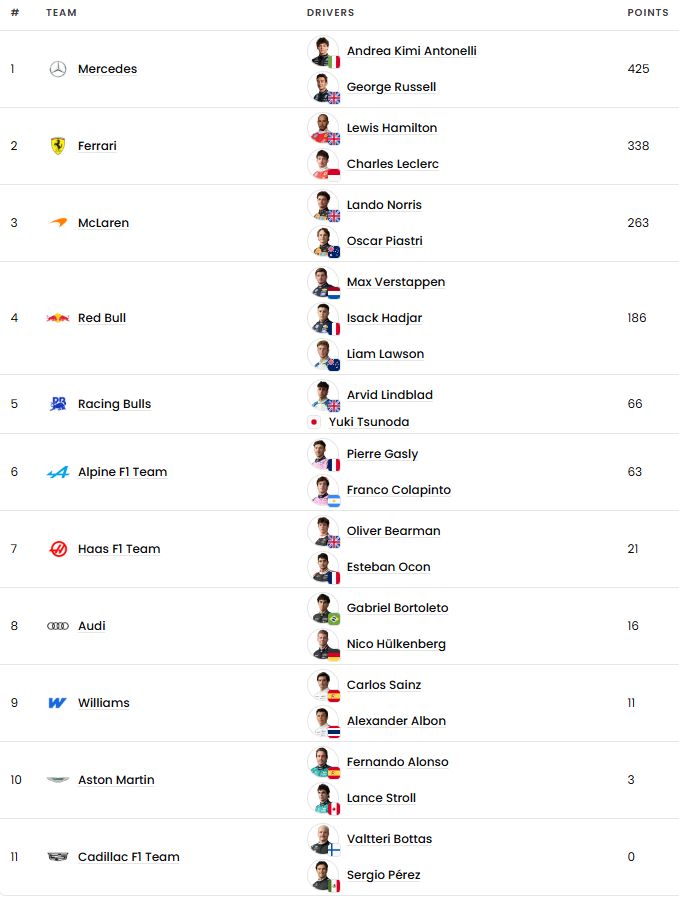The width and height of the screenshot is (679, 902).
Task: Click the TEAM column header
Action: 61,13
